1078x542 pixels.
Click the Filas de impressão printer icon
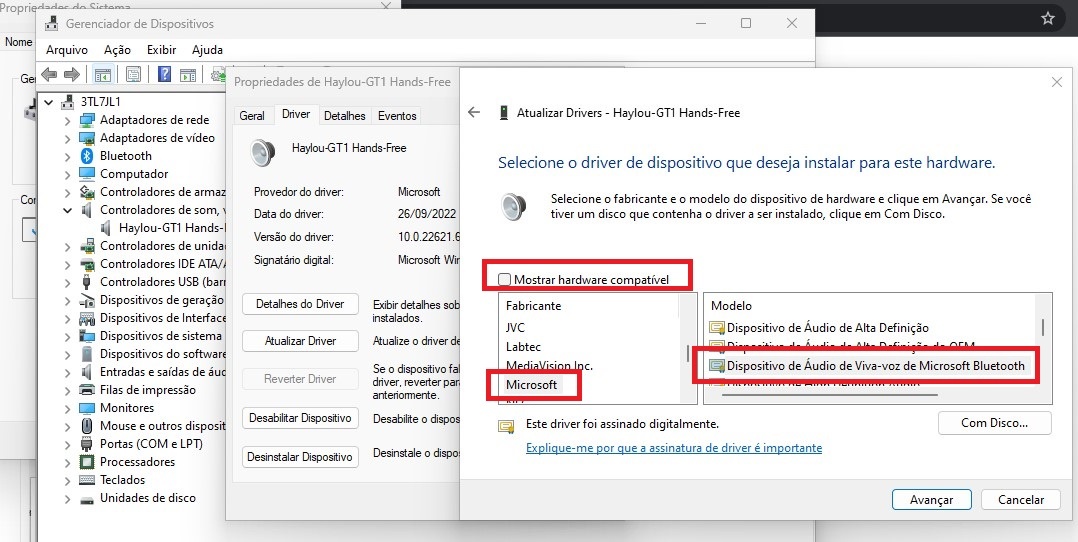[x=87, y=390]
